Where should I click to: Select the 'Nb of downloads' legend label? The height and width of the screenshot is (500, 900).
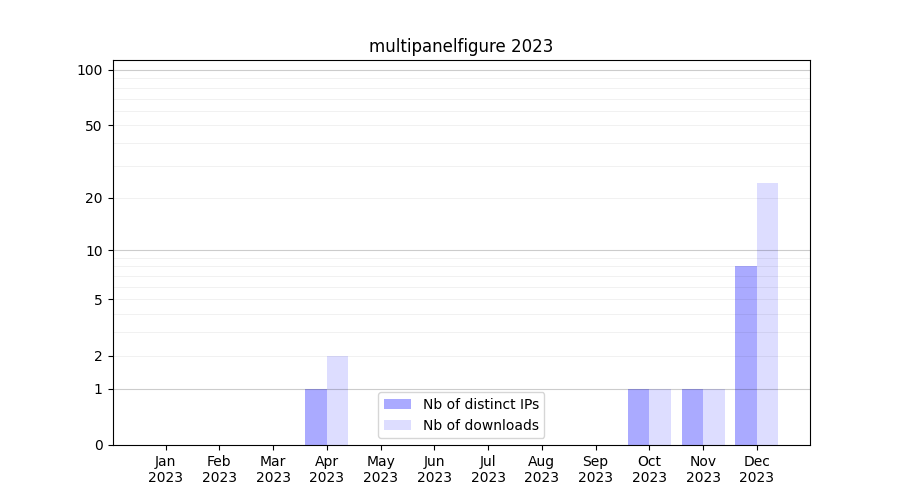tap(481, 425)
